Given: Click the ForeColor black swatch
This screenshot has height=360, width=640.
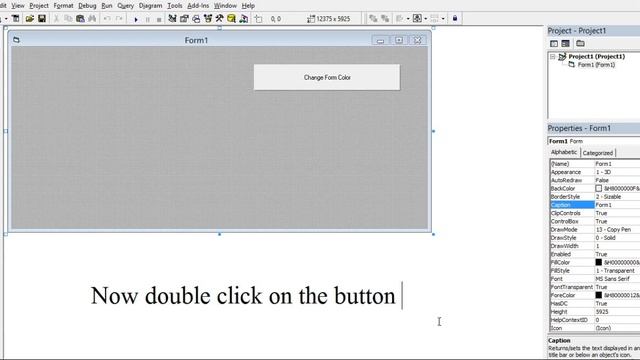Looking at the screenshot, I should coord(598,295).
